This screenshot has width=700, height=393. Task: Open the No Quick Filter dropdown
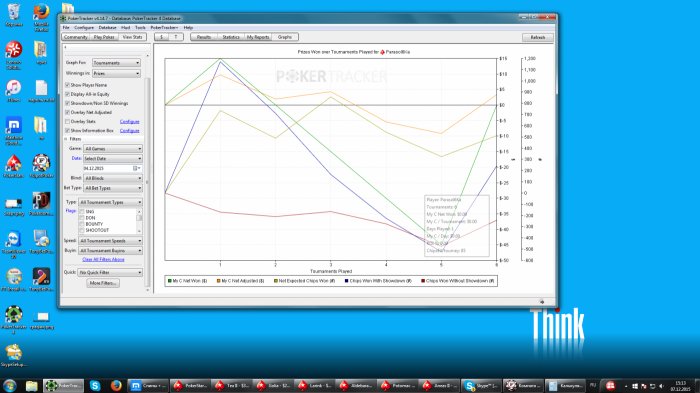(x=110, y=272)
